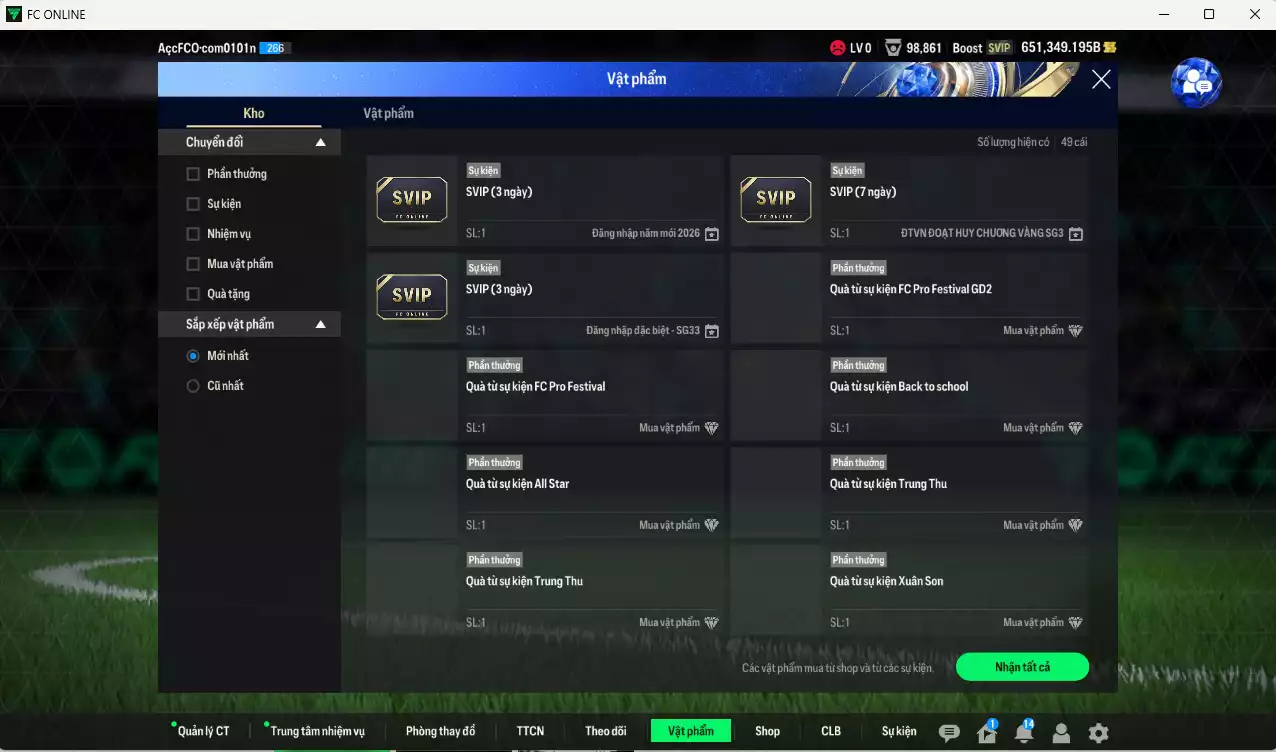Screen dimensions: 1276x752
Task: Enable the Phần thưởng filter checkbox
Action: [193, 174]
